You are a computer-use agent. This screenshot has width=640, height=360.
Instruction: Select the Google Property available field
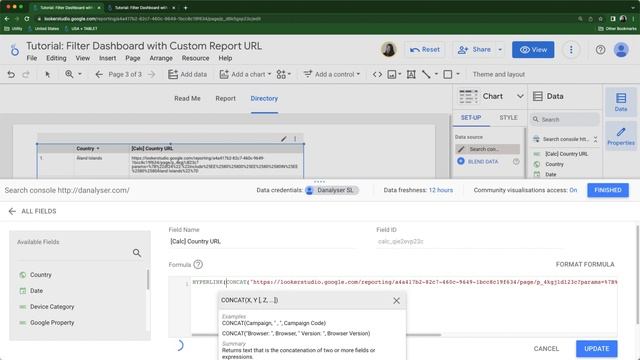52,322
